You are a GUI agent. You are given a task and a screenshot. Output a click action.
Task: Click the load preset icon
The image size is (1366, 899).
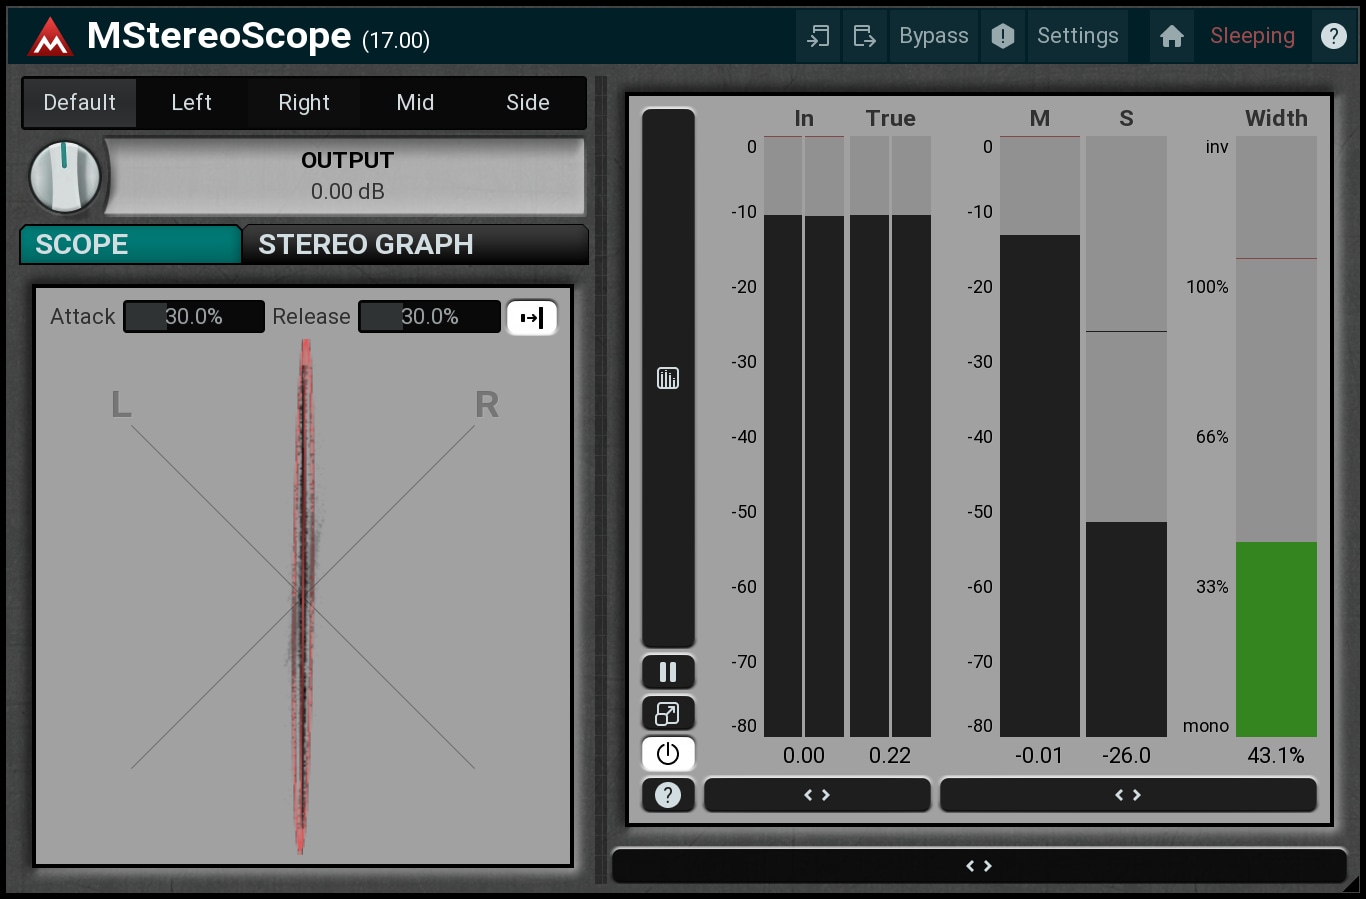819,37
